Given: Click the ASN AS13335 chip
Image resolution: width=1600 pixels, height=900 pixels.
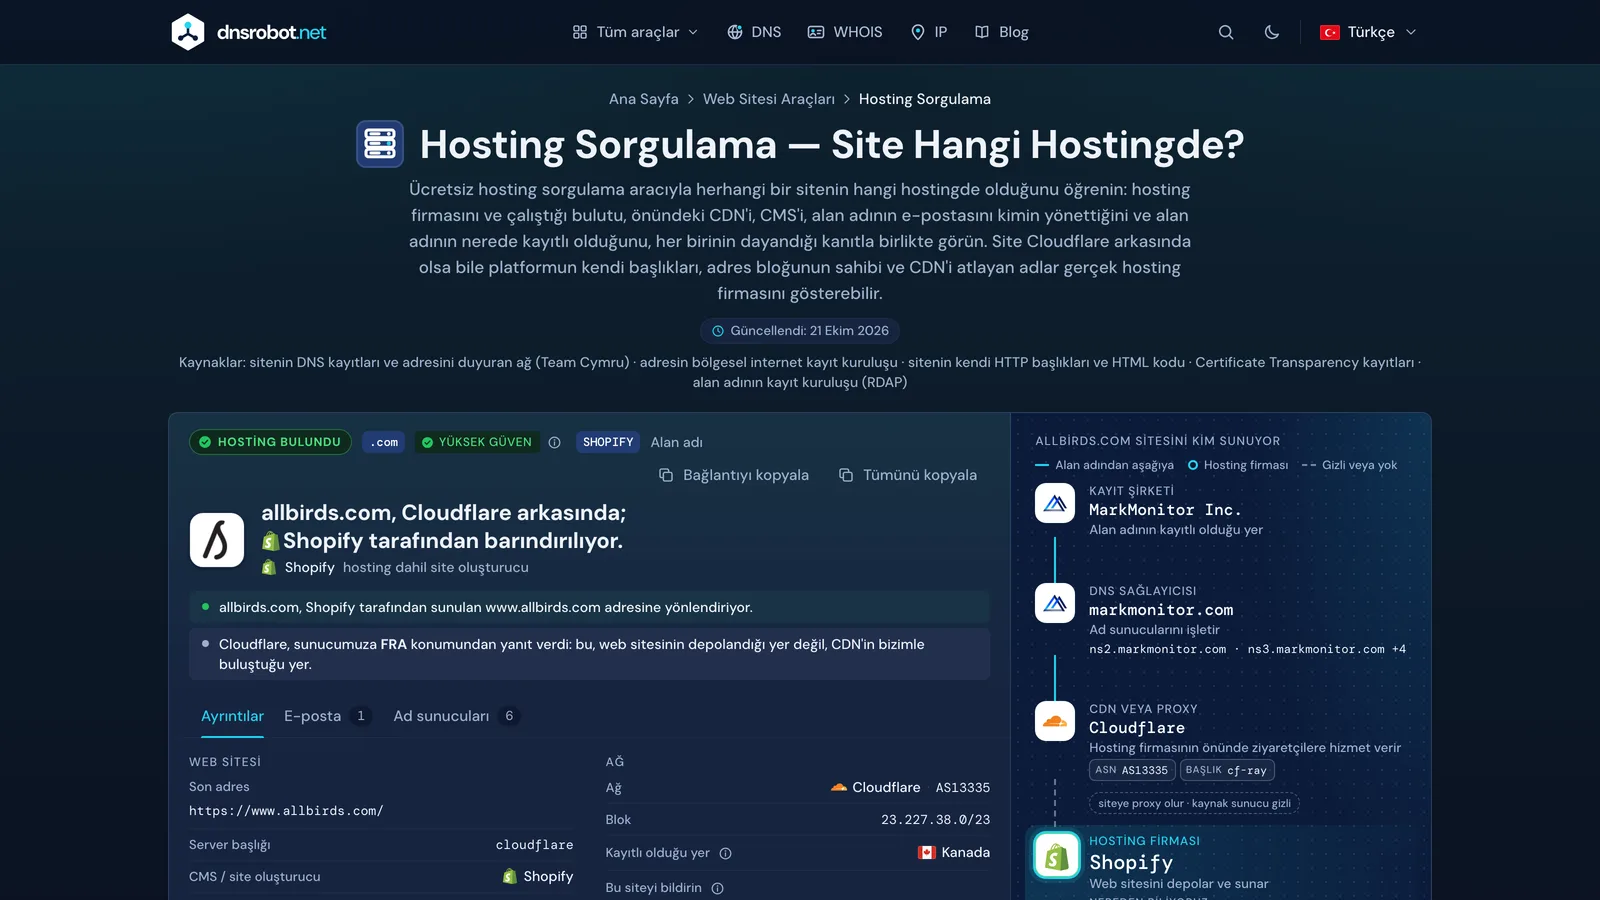Looking at the screenshot, I should [x=1132, y=770].
